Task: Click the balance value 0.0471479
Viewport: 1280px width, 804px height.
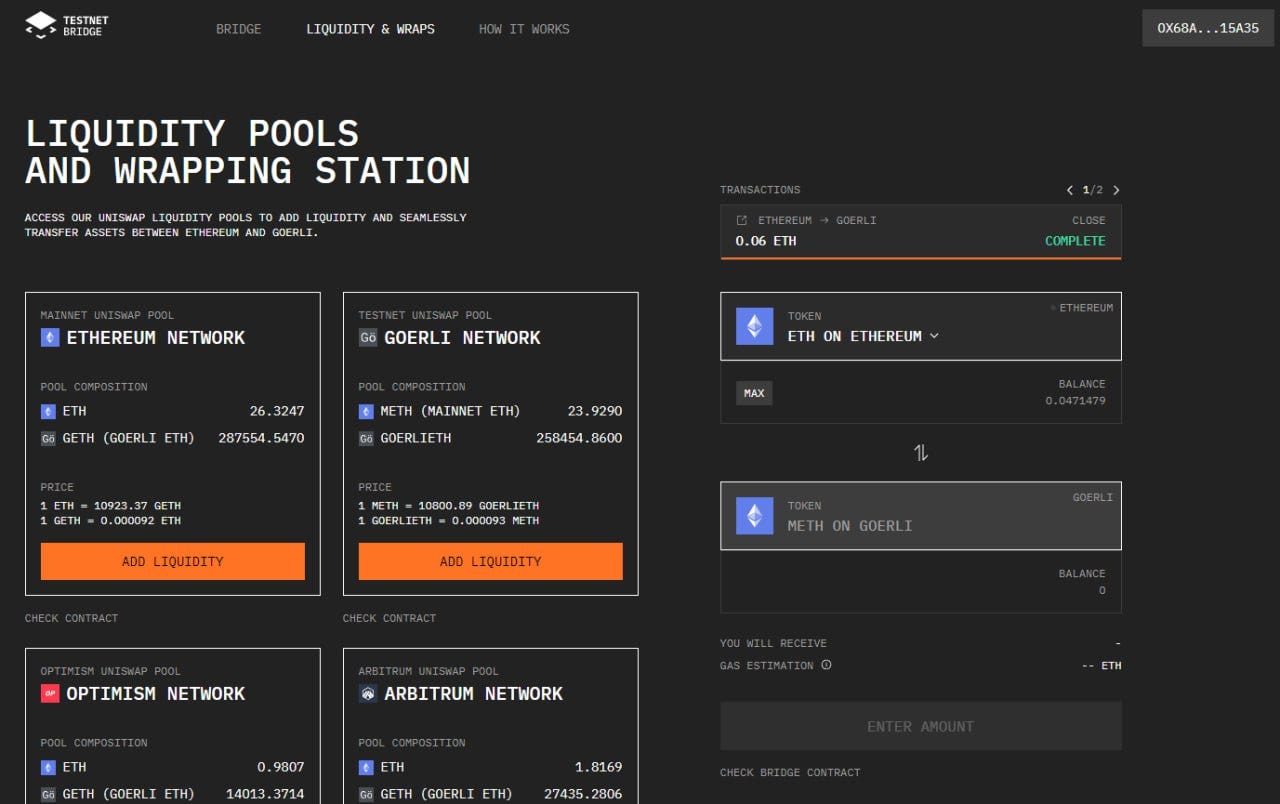Action: coord(1075,401)
